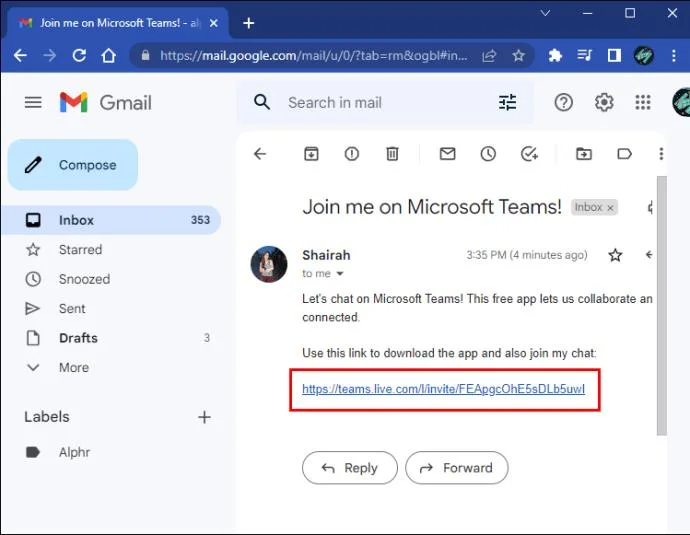Delete this email with the trash icon
The height and width of the screenshot is (535, 690).
pyautogui.click(x=392, y=154)
